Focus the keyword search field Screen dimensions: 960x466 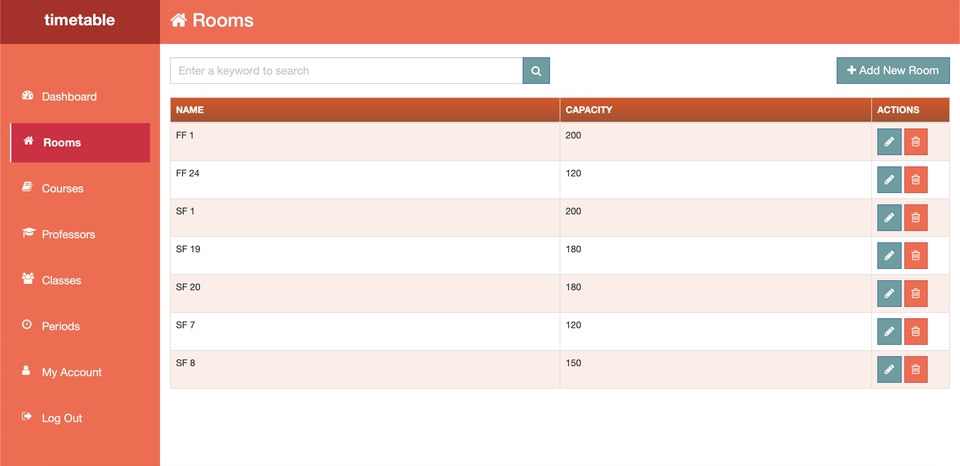coord(347,70)
